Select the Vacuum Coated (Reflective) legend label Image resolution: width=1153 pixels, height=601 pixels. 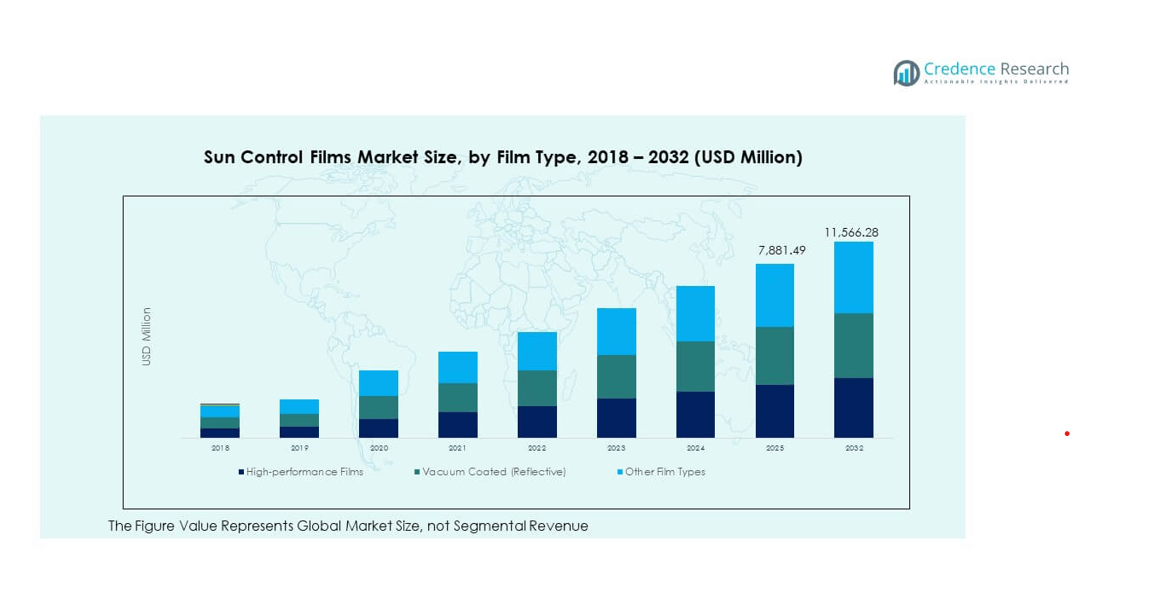(x=493, y=472)
